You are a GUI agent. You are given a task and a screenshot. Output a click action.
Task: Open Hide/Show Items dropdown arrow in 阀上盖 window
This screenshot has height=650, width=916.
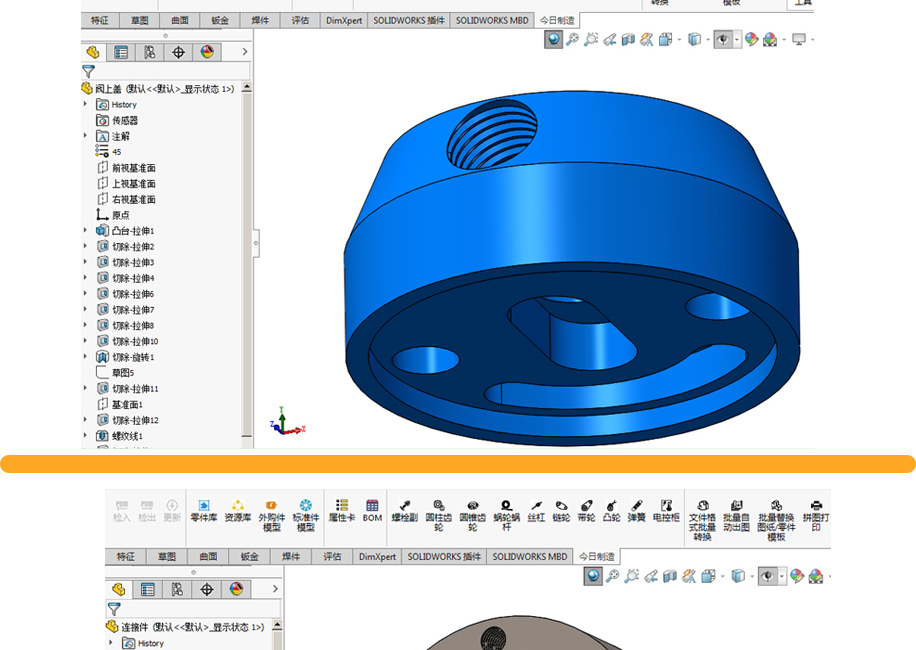coord(737,40)
